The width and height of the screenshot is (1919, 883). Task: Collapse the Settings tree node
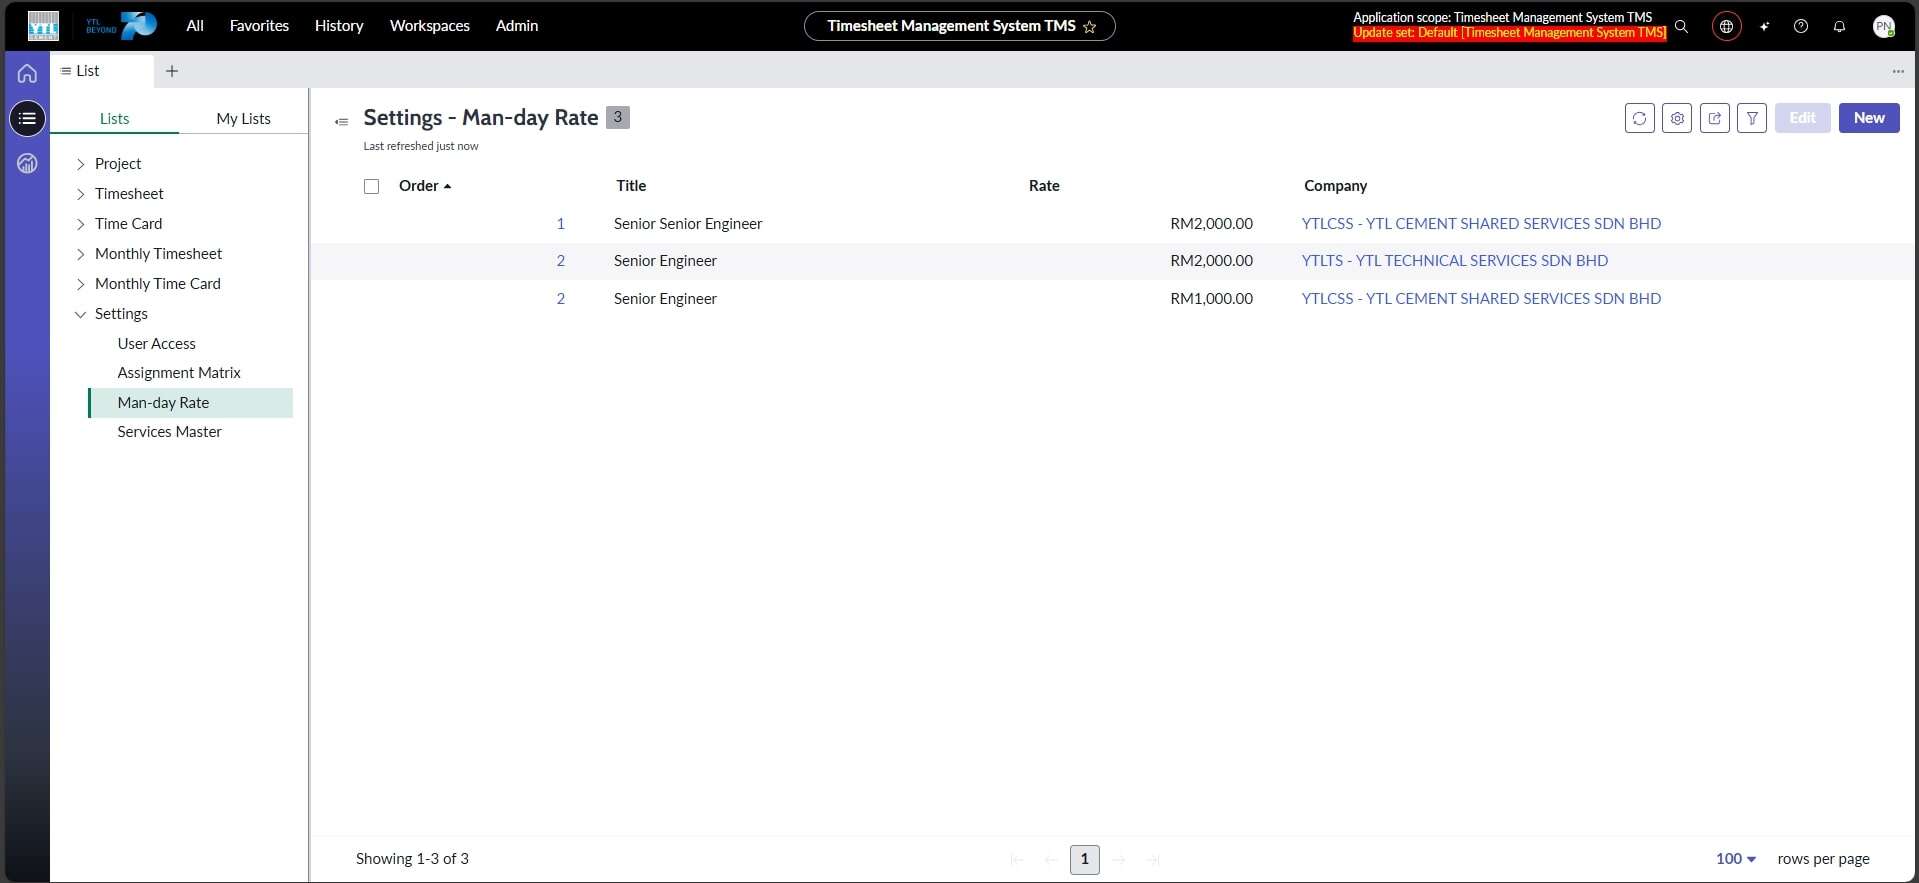click(x=81, y=314)
